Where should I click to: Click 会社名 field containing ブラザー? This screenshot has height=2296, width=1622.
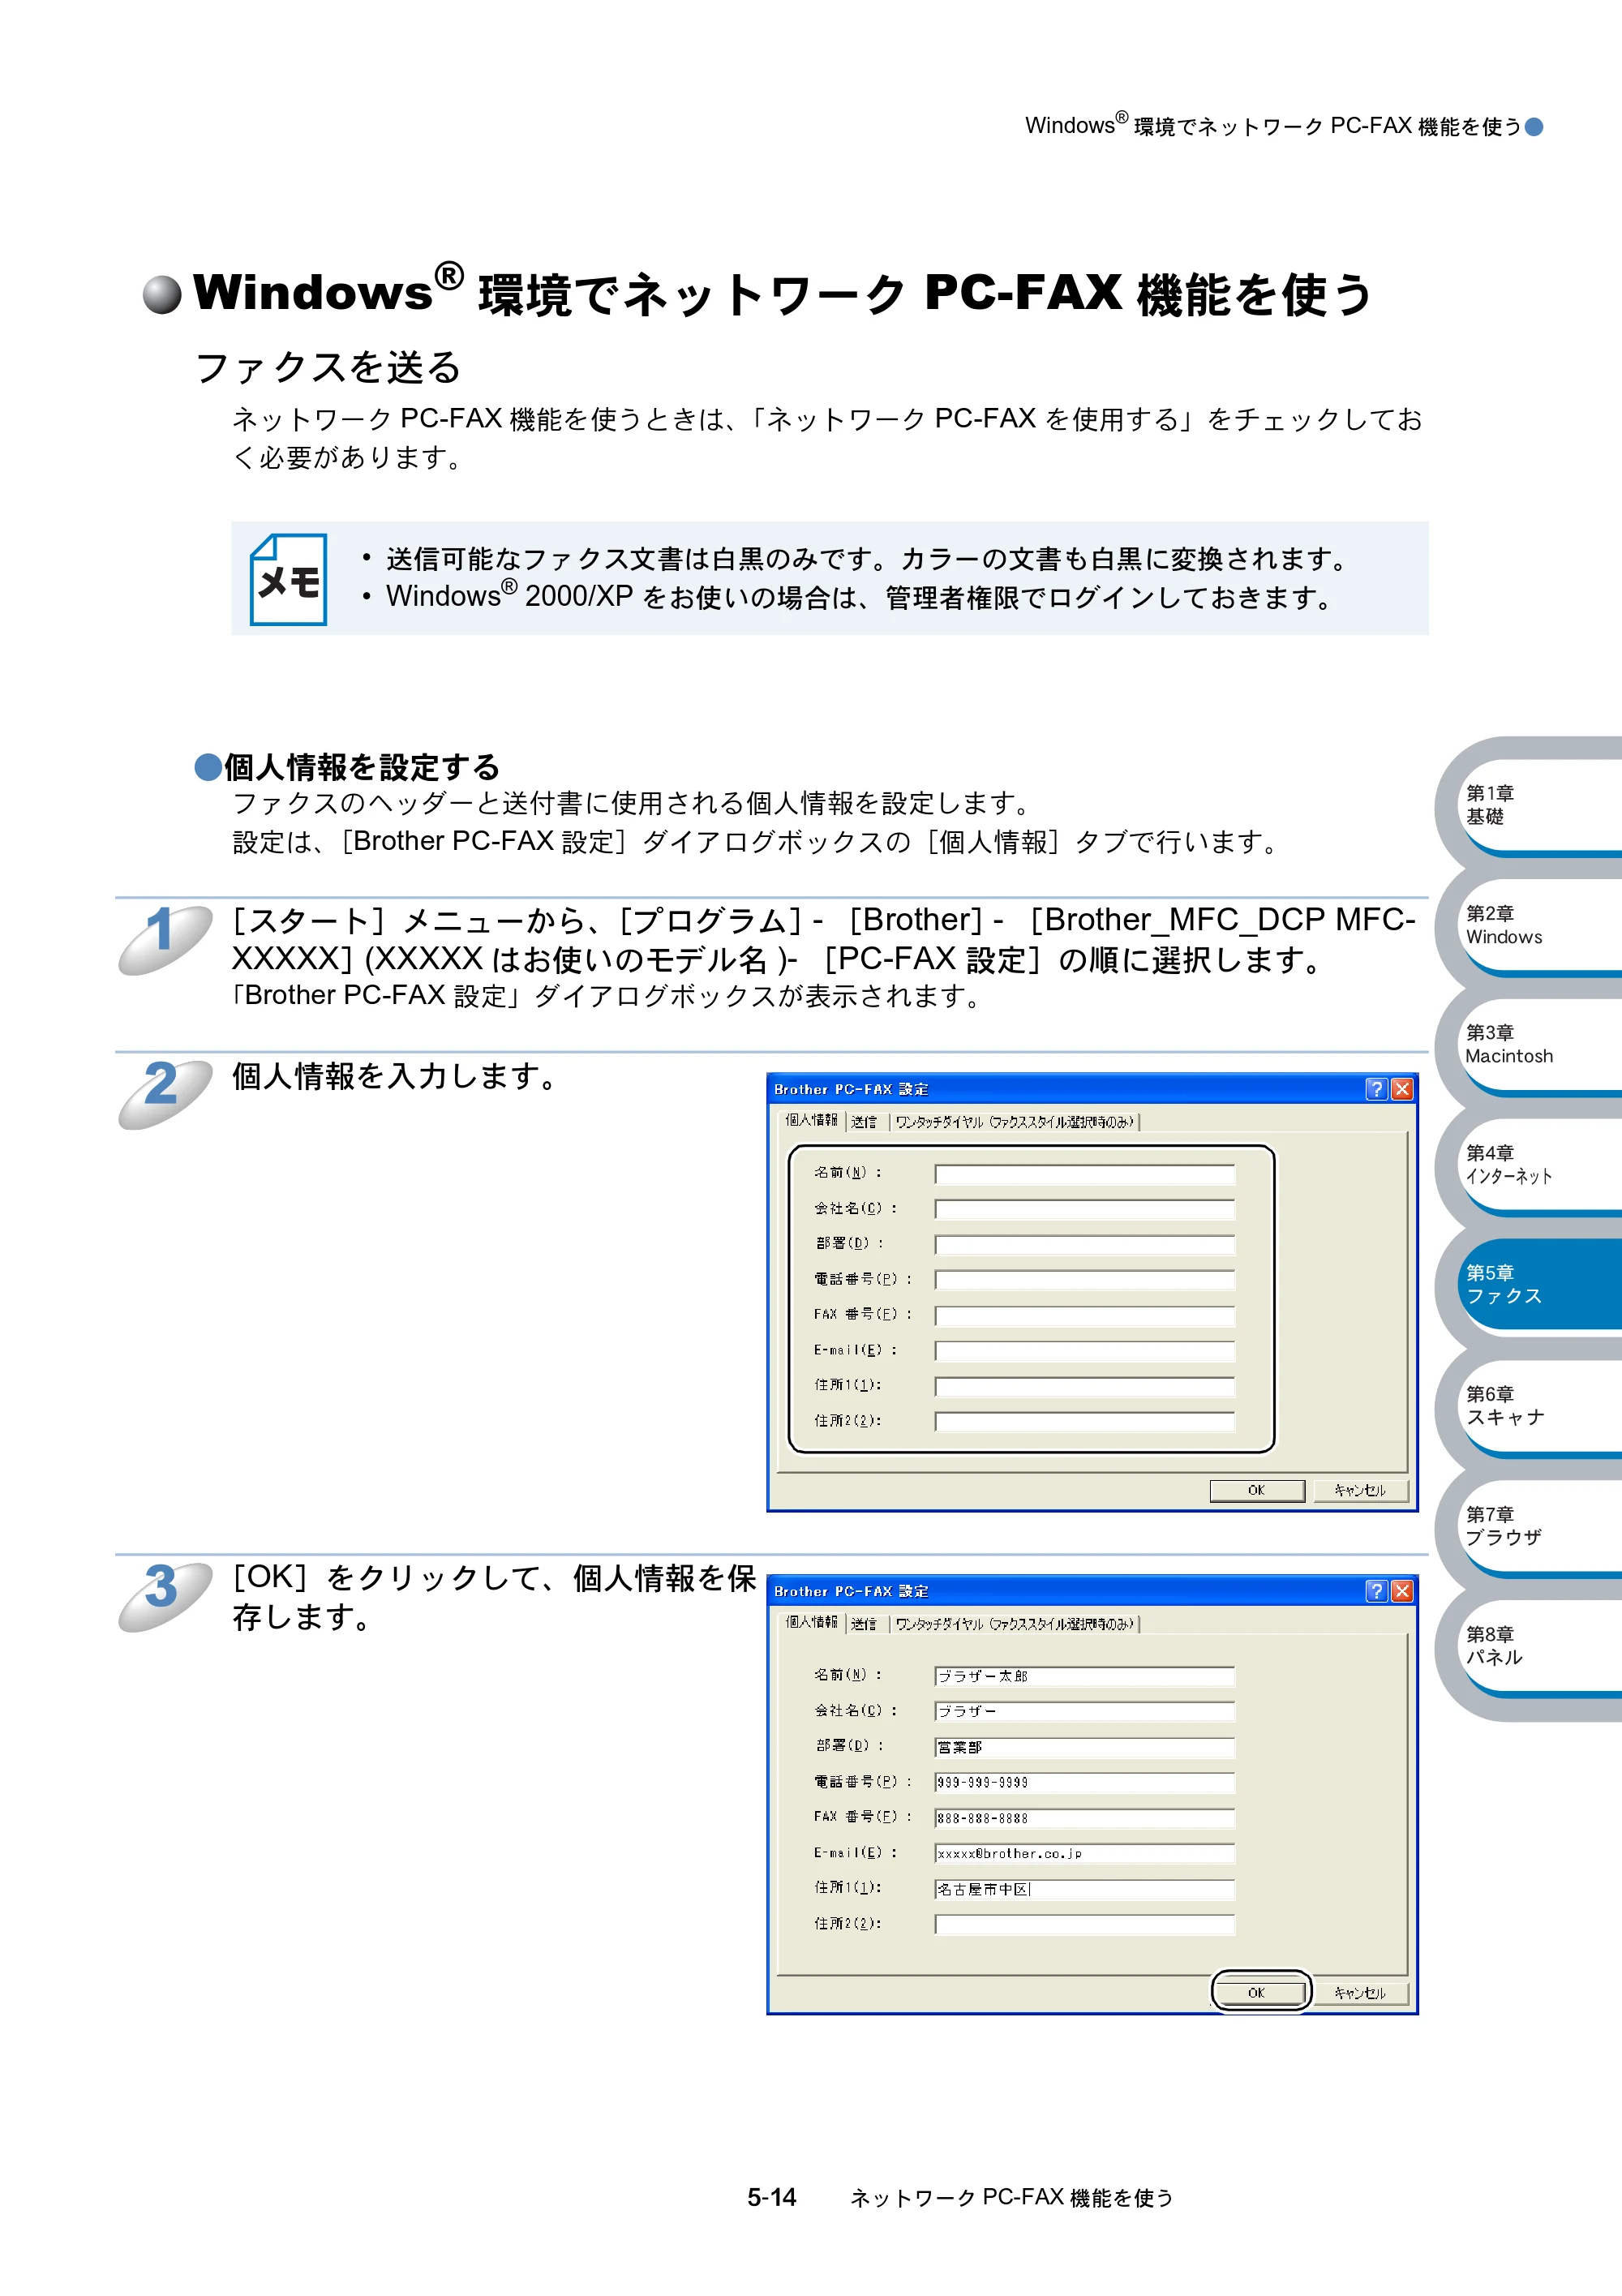[1085, 1712]
